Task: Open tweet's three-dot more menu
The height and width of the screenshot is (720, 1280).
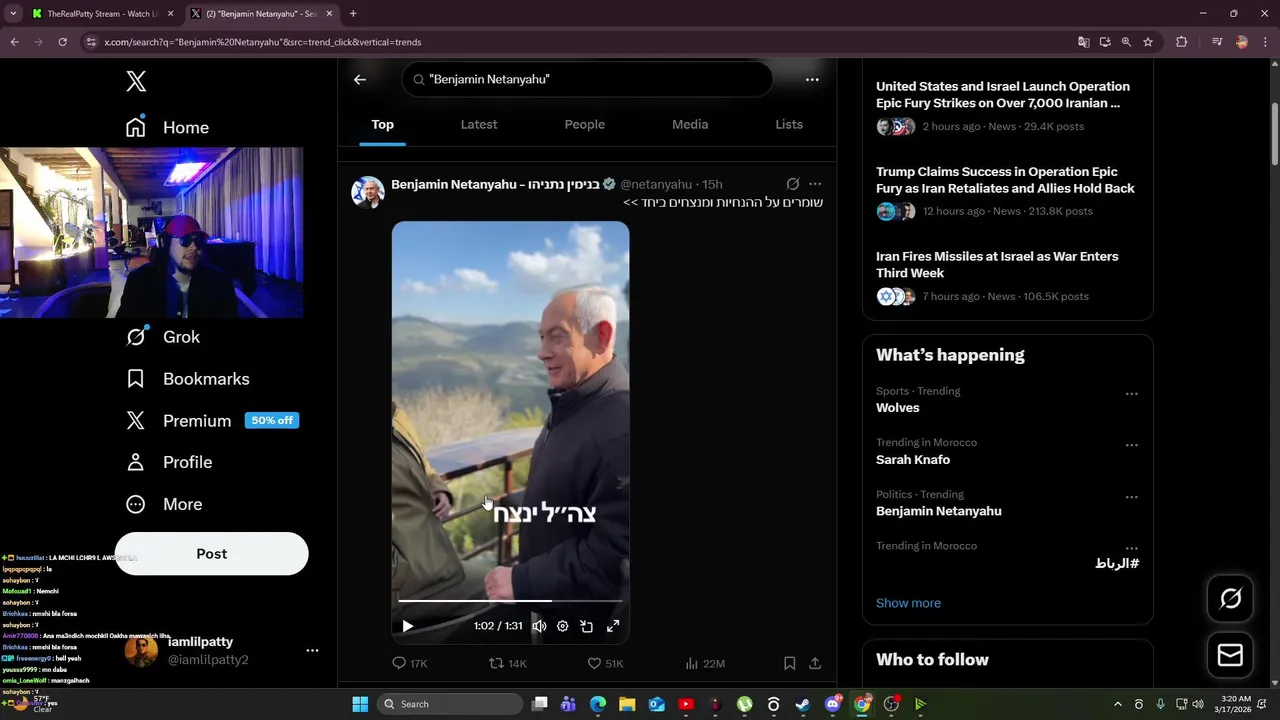Action: [815, 184]
